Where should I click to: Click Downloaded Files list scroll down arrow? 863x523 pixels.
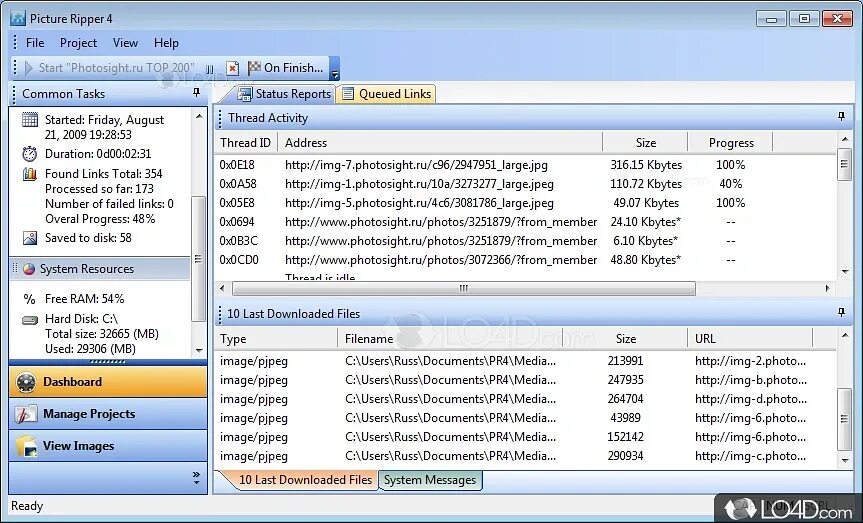(x=845, y=461)
